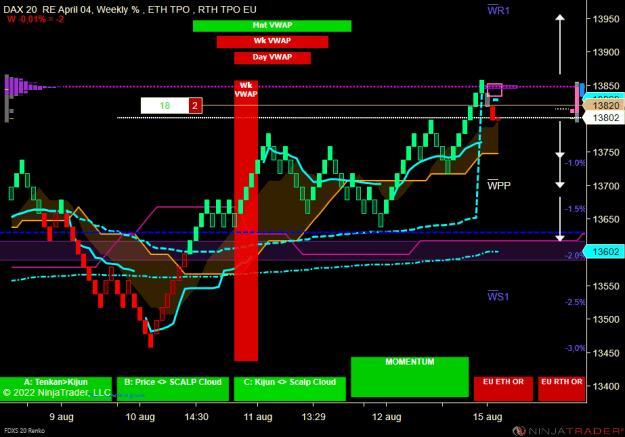Click the red 2 counter box
This screenshot has height=437, width=625.
pyautogui.click(x=195, y=106)
